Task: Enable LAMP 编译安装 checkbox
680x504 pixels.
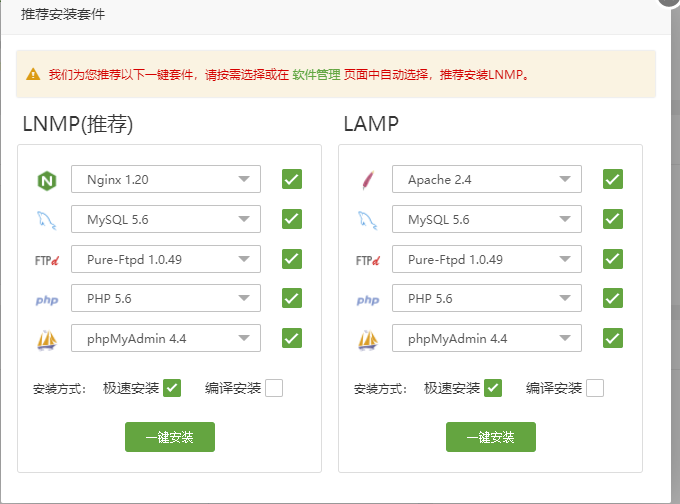Action: [x=595, y=388]
